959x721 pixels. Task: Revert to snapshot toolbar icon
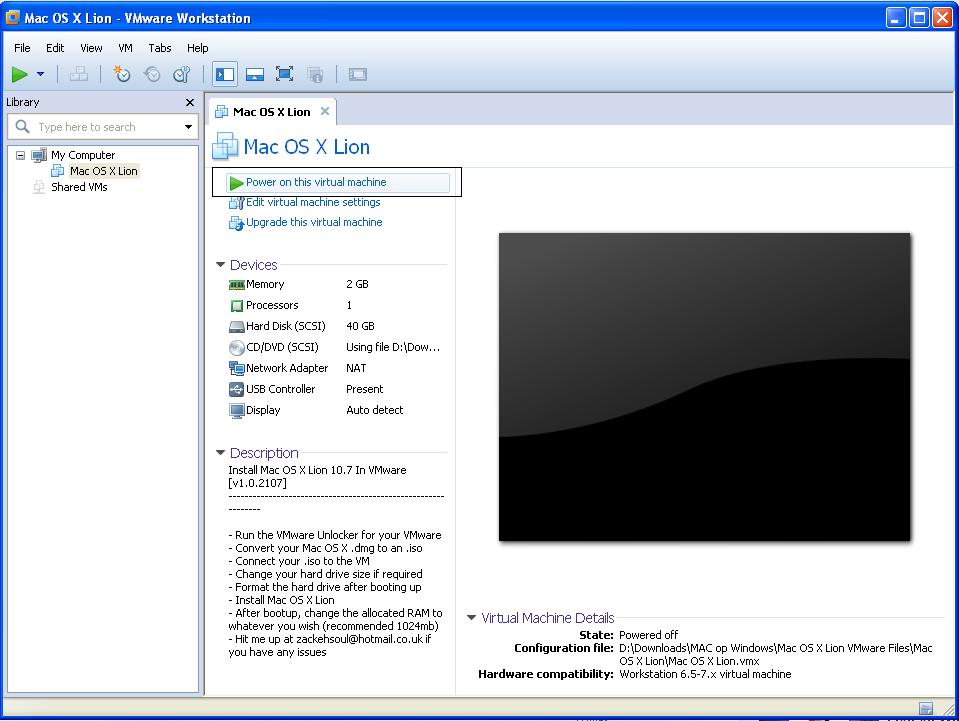(x=152, y=75)
